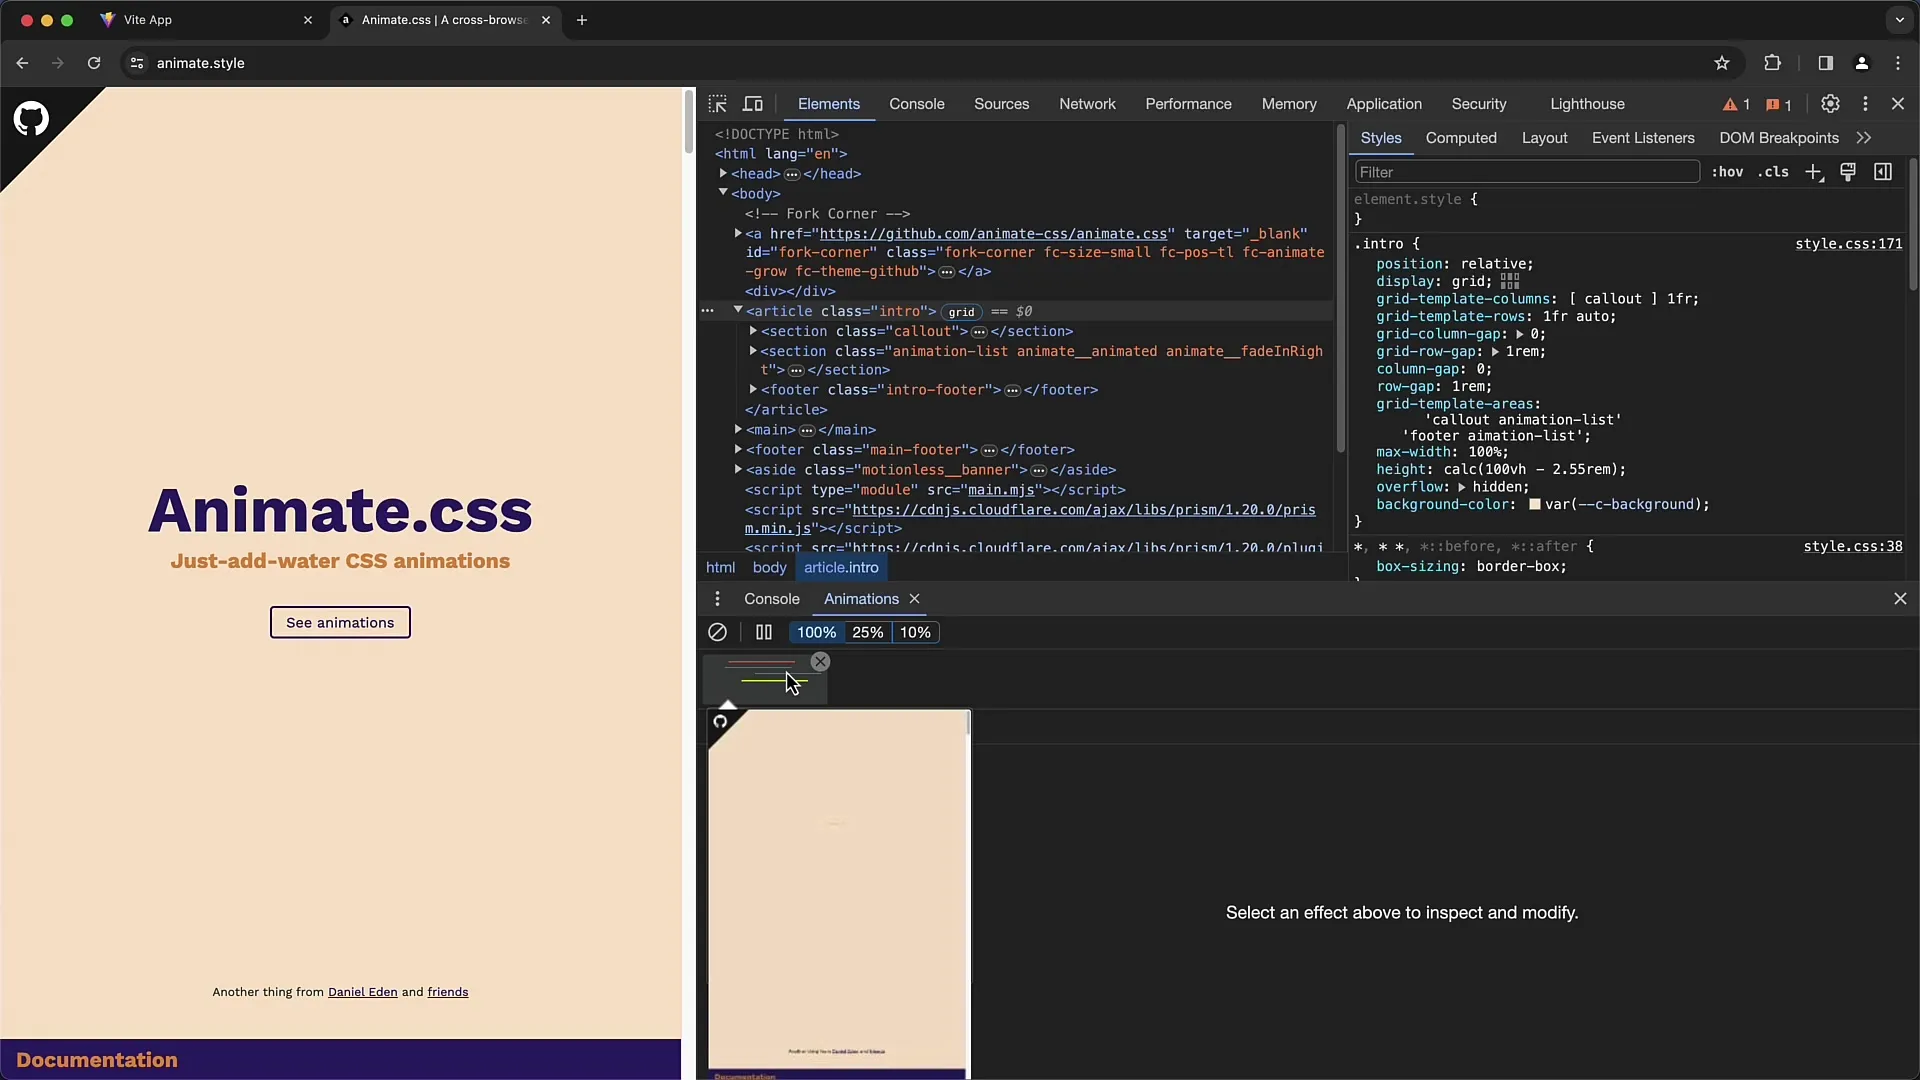Close the Animations panel
The image size is (1920, 1080).
[x=915, y=599]
